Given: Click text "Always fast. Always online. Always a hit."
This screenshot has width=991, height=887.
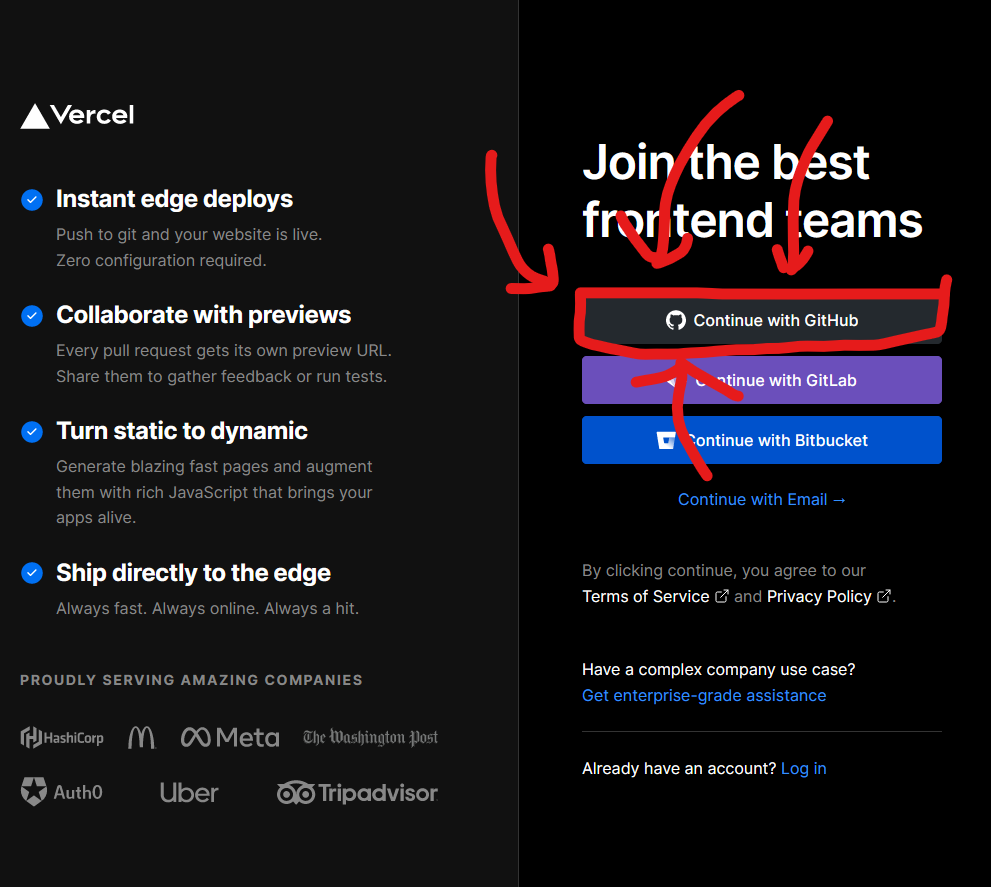Looking at the screenshot, I should [207, 608].
